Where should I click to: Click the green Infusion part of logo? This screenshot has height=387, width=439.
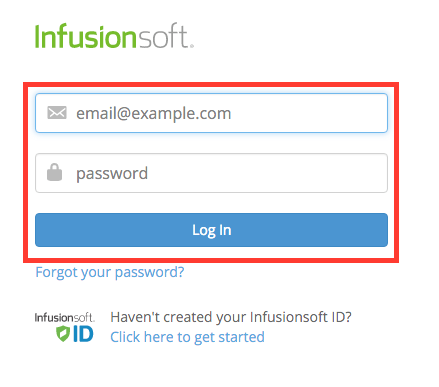click(x=86, y=36)
